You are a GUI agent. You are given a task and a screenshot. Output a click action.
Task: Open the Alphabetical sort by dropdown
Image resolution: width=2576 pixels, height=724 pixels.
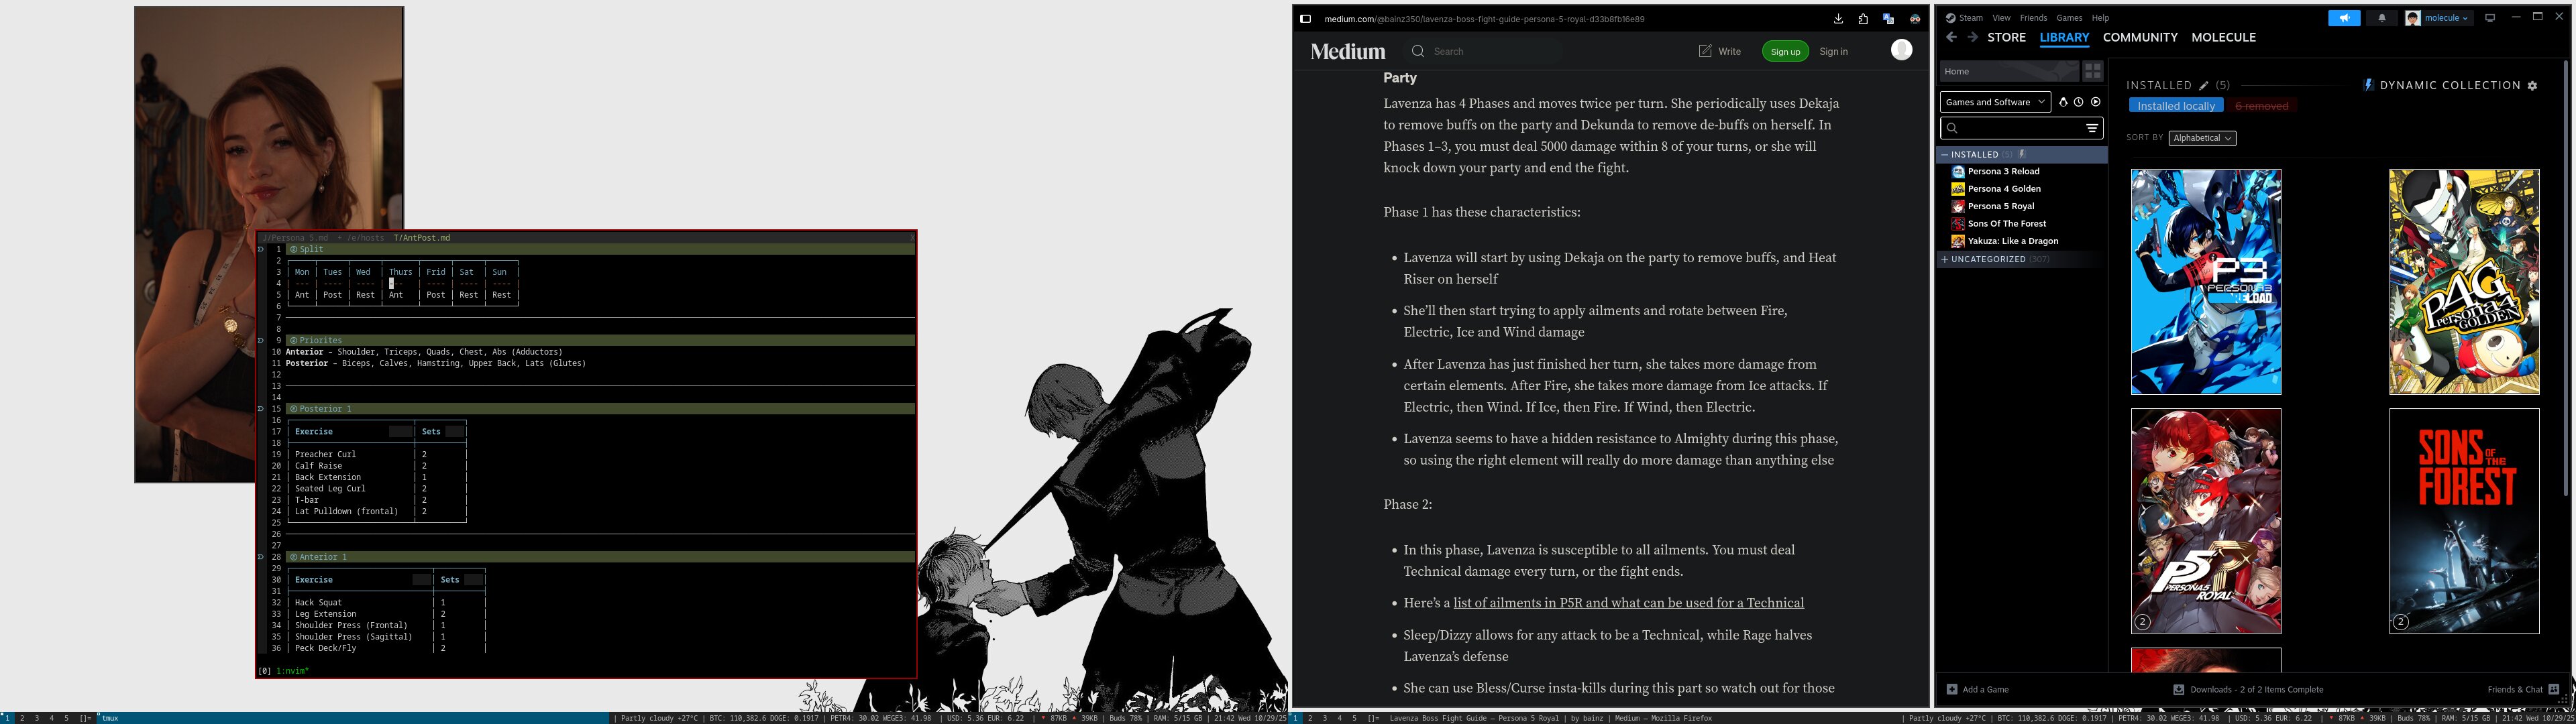pyautogui.click(x=2202, y=138)
